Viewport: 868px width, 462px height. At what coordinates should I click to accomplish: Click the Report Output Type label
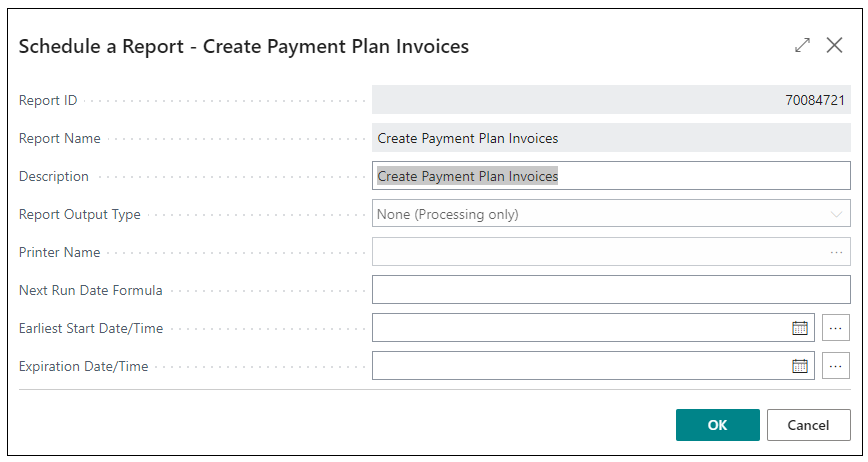[80, 214]
